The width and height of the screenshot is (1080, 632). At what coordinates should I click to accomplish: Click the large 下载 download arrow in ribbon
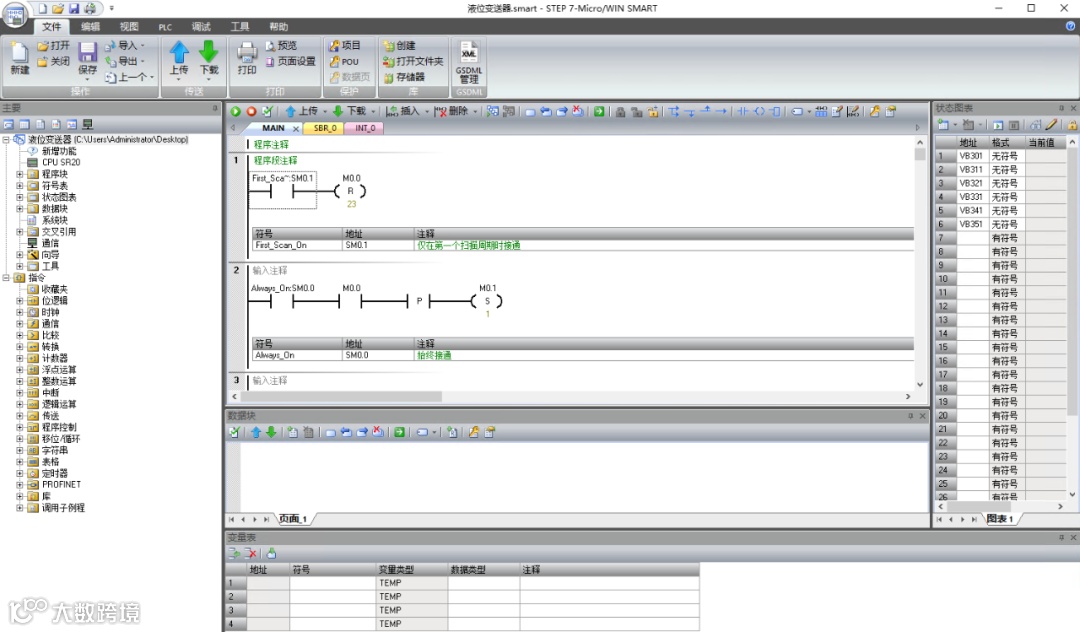pyautogui.click(x=209, y=52)
